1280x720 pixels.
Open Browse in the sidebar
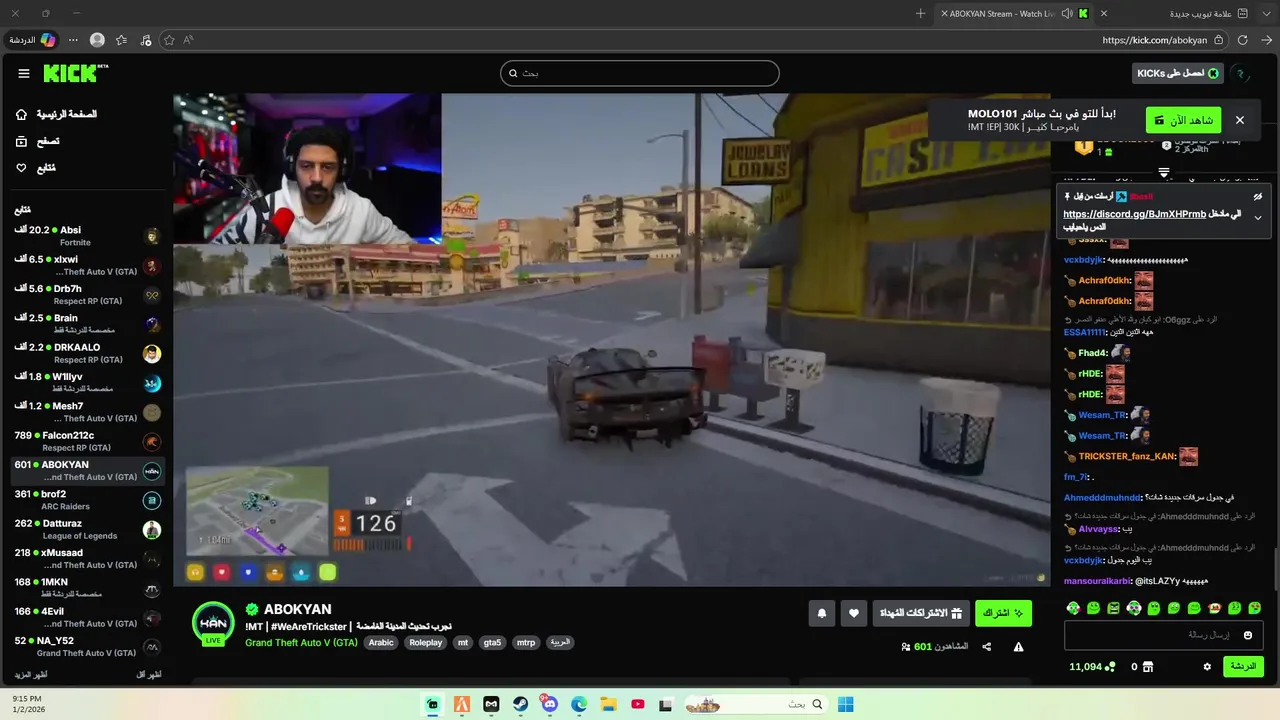point(38,141)
